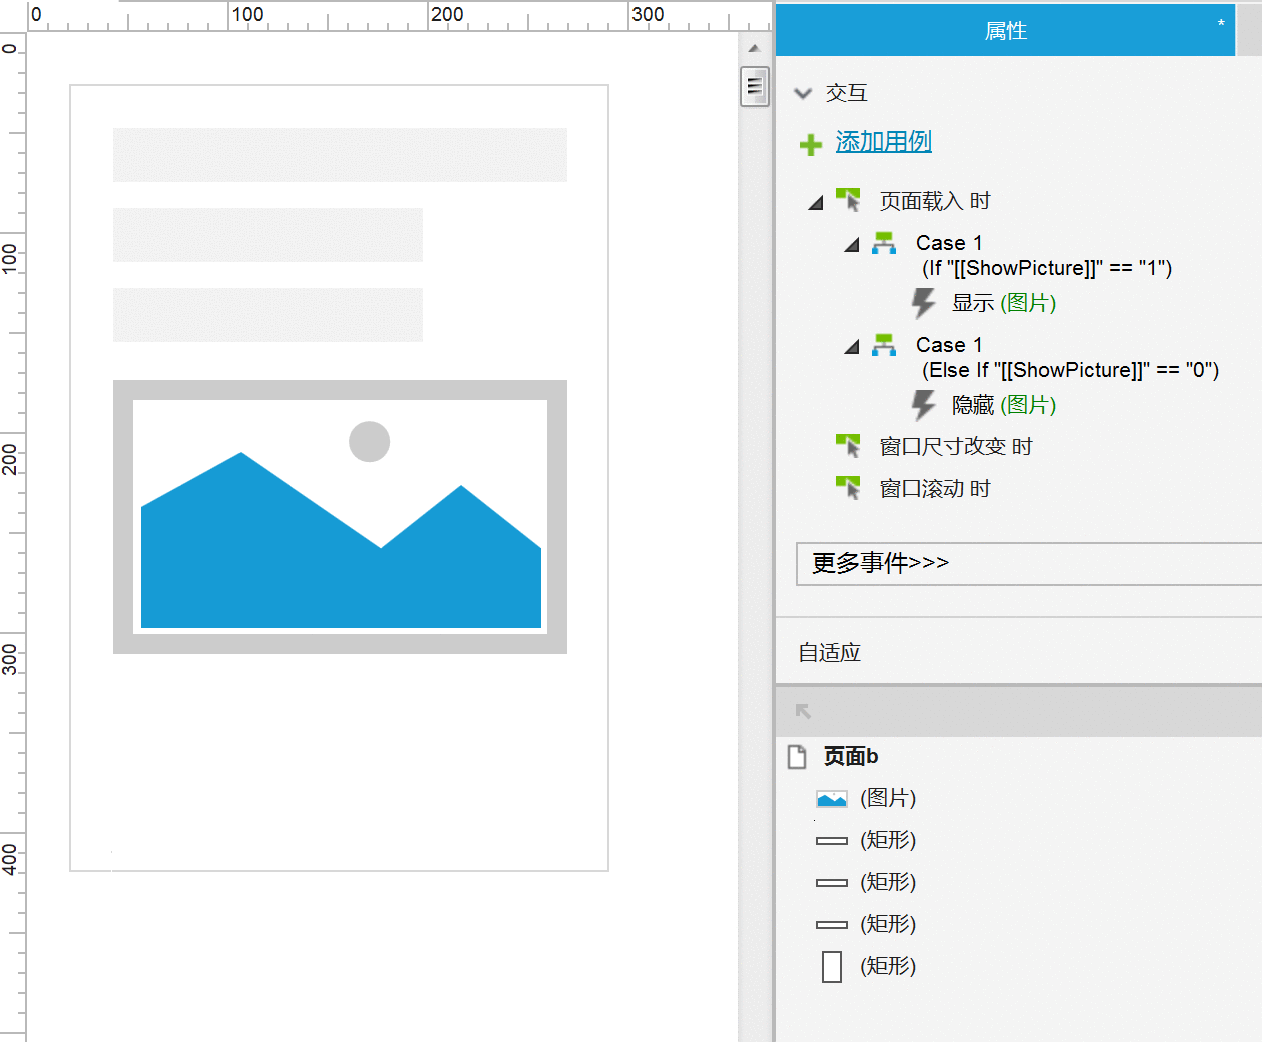Select the blue mountain image placeholder on canvas
The image size is (1262, 1042).
(340, 517)
